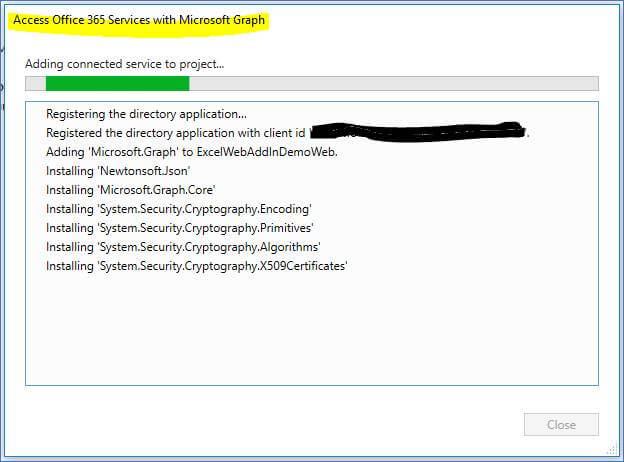Select the Installing 'Microsoft.Graph.Core' log line
This screenshot has height=462, width=624.
[131, 190]
